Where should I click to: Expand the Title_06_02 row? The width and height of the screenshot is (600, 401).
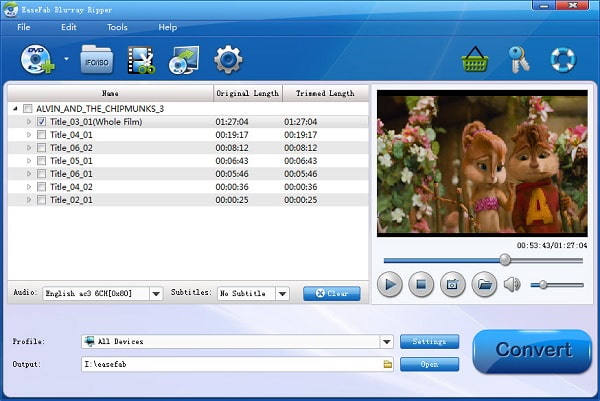[29, 148]
